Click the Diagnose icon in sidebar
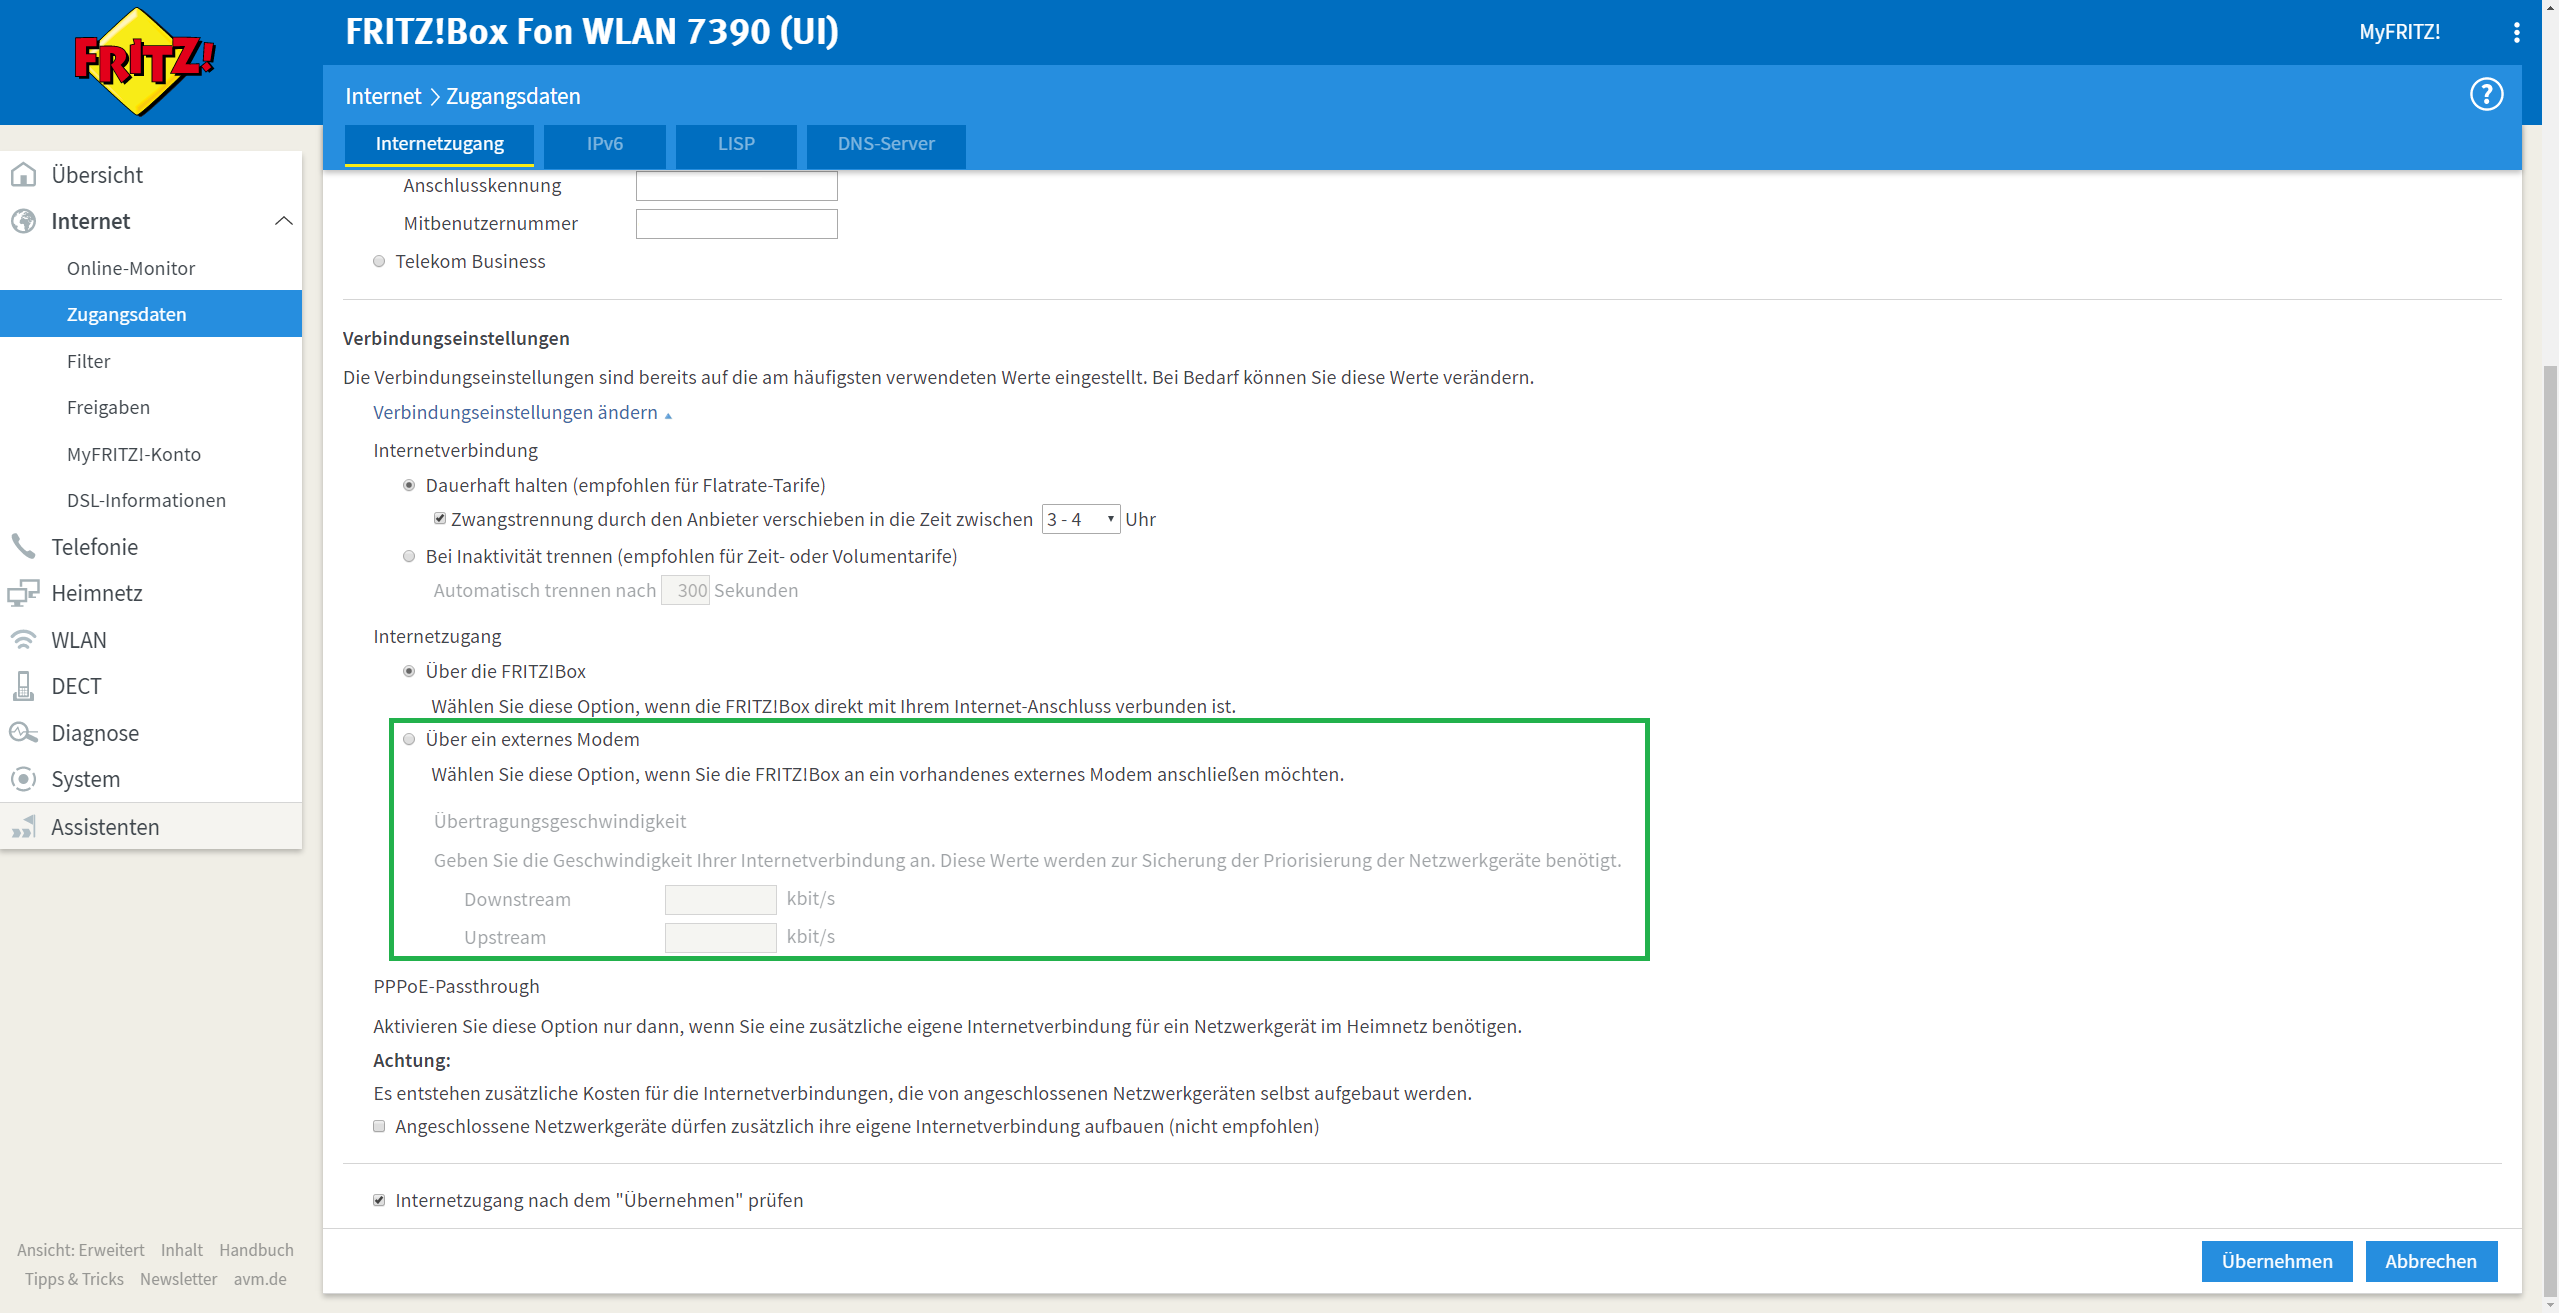Screen dimensions: 2560x1313 [x=24, y=733]
